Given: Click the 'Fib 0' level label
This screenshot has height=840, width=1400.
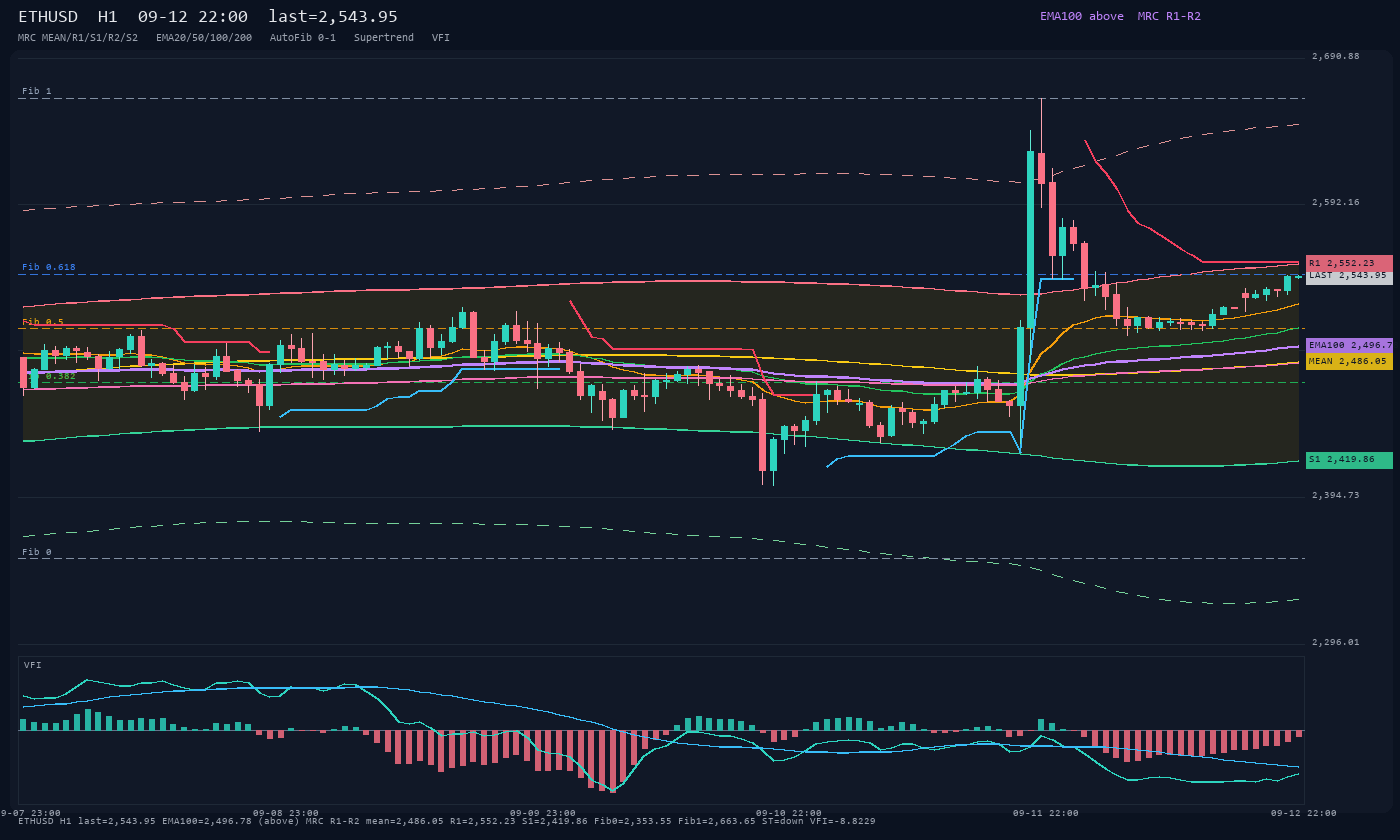Looking at the screenshot, I should (x=37, y=552).
